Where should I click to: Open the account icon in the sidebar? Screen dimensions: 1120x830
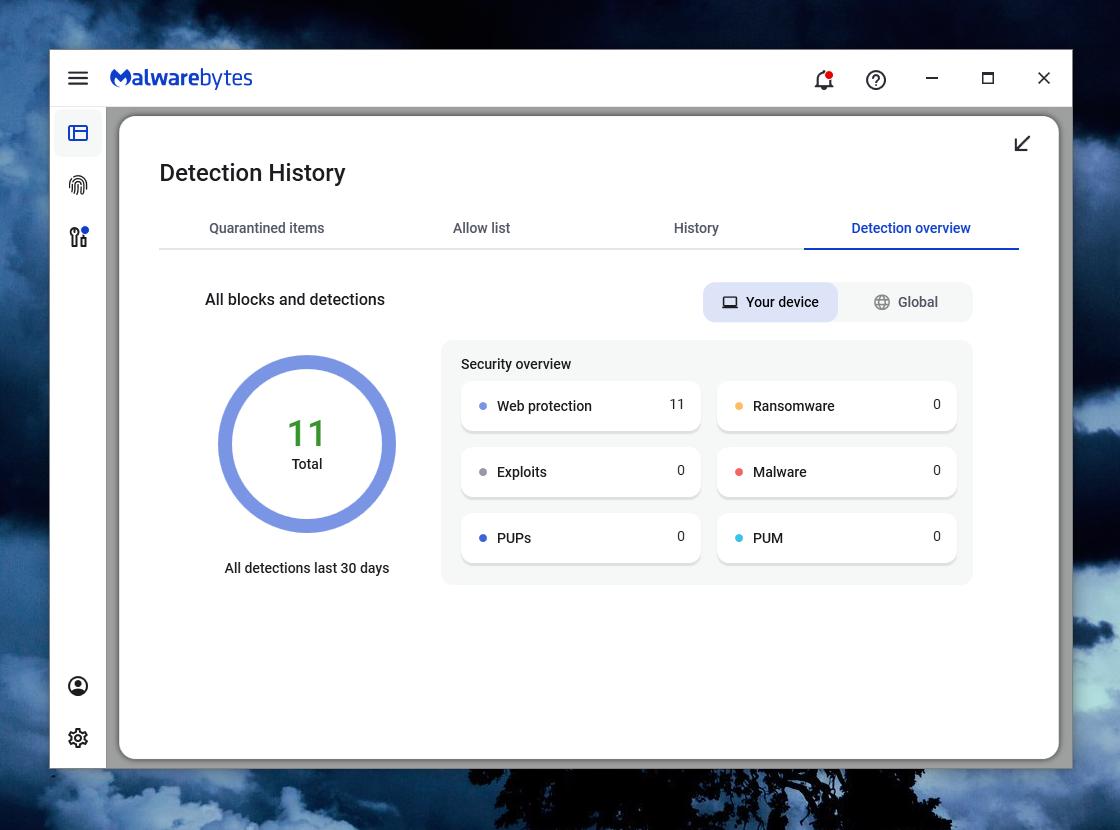(x=78, y=685)
